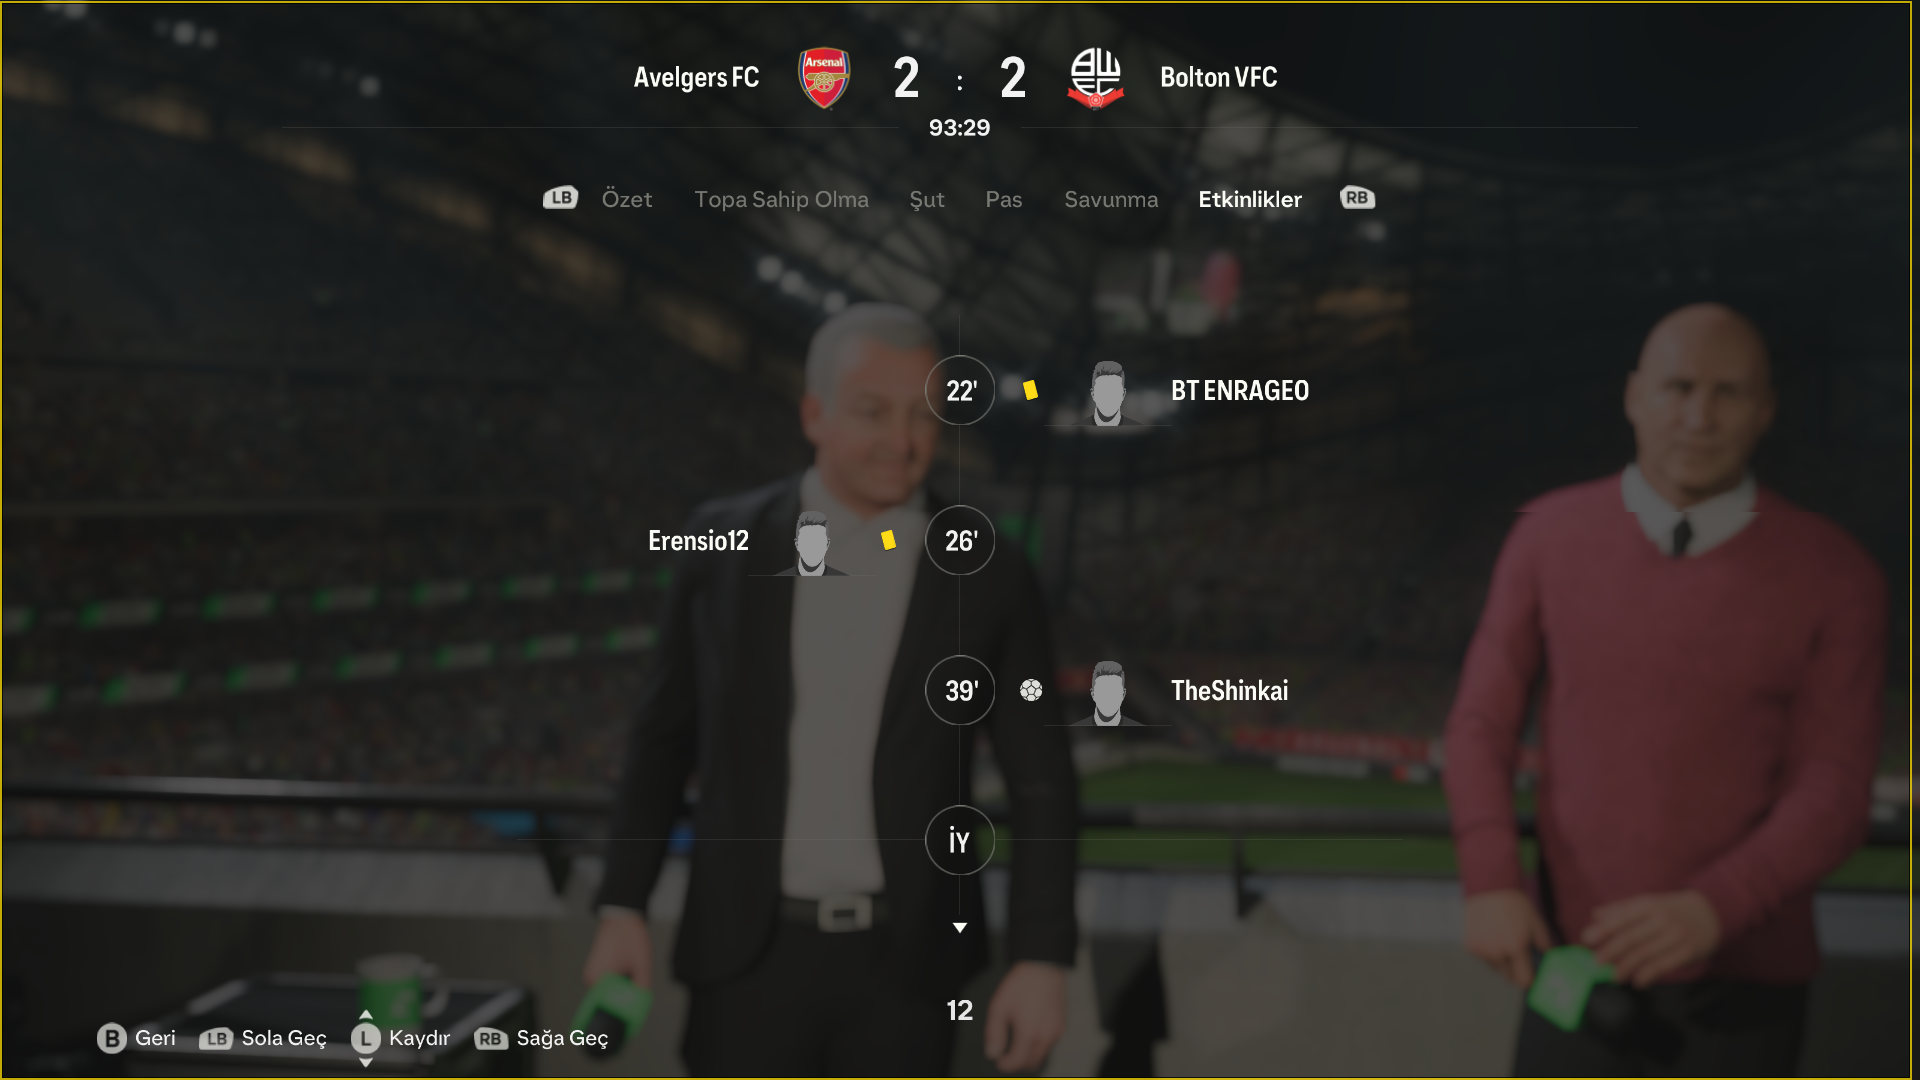Click BT ENRAGEO's player avatar
Viewport: 1920px width, 1080px height.
1107,394
